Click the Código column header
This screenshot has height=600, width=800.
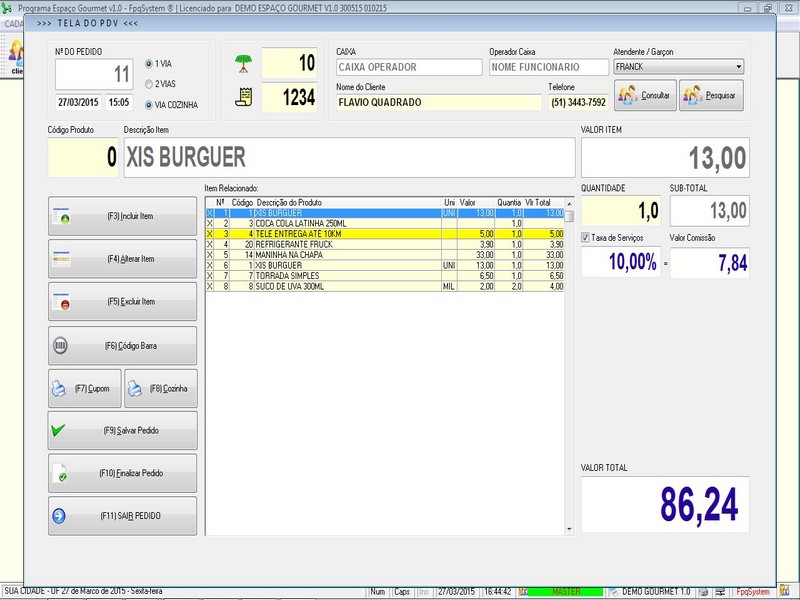pyautogui.click(x=242, y=203)
